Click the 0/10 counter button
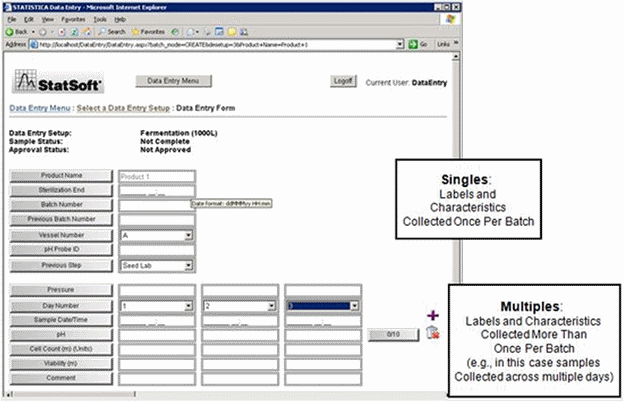The image size is (624, 402). point(393,334)
